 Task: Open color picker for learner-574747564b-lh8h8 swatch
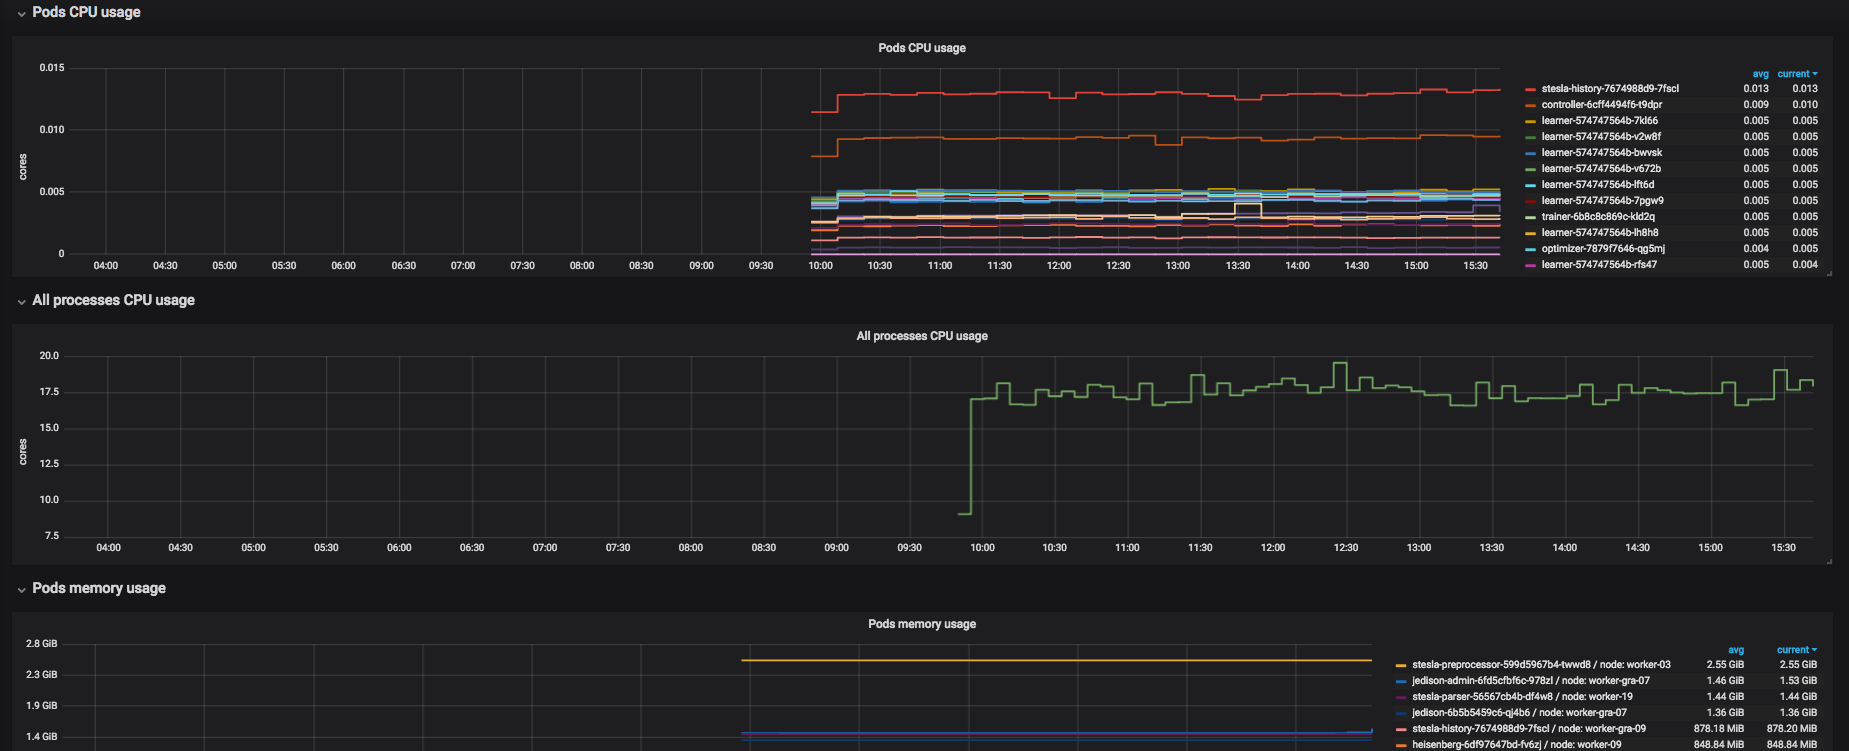pos(1530,233)
